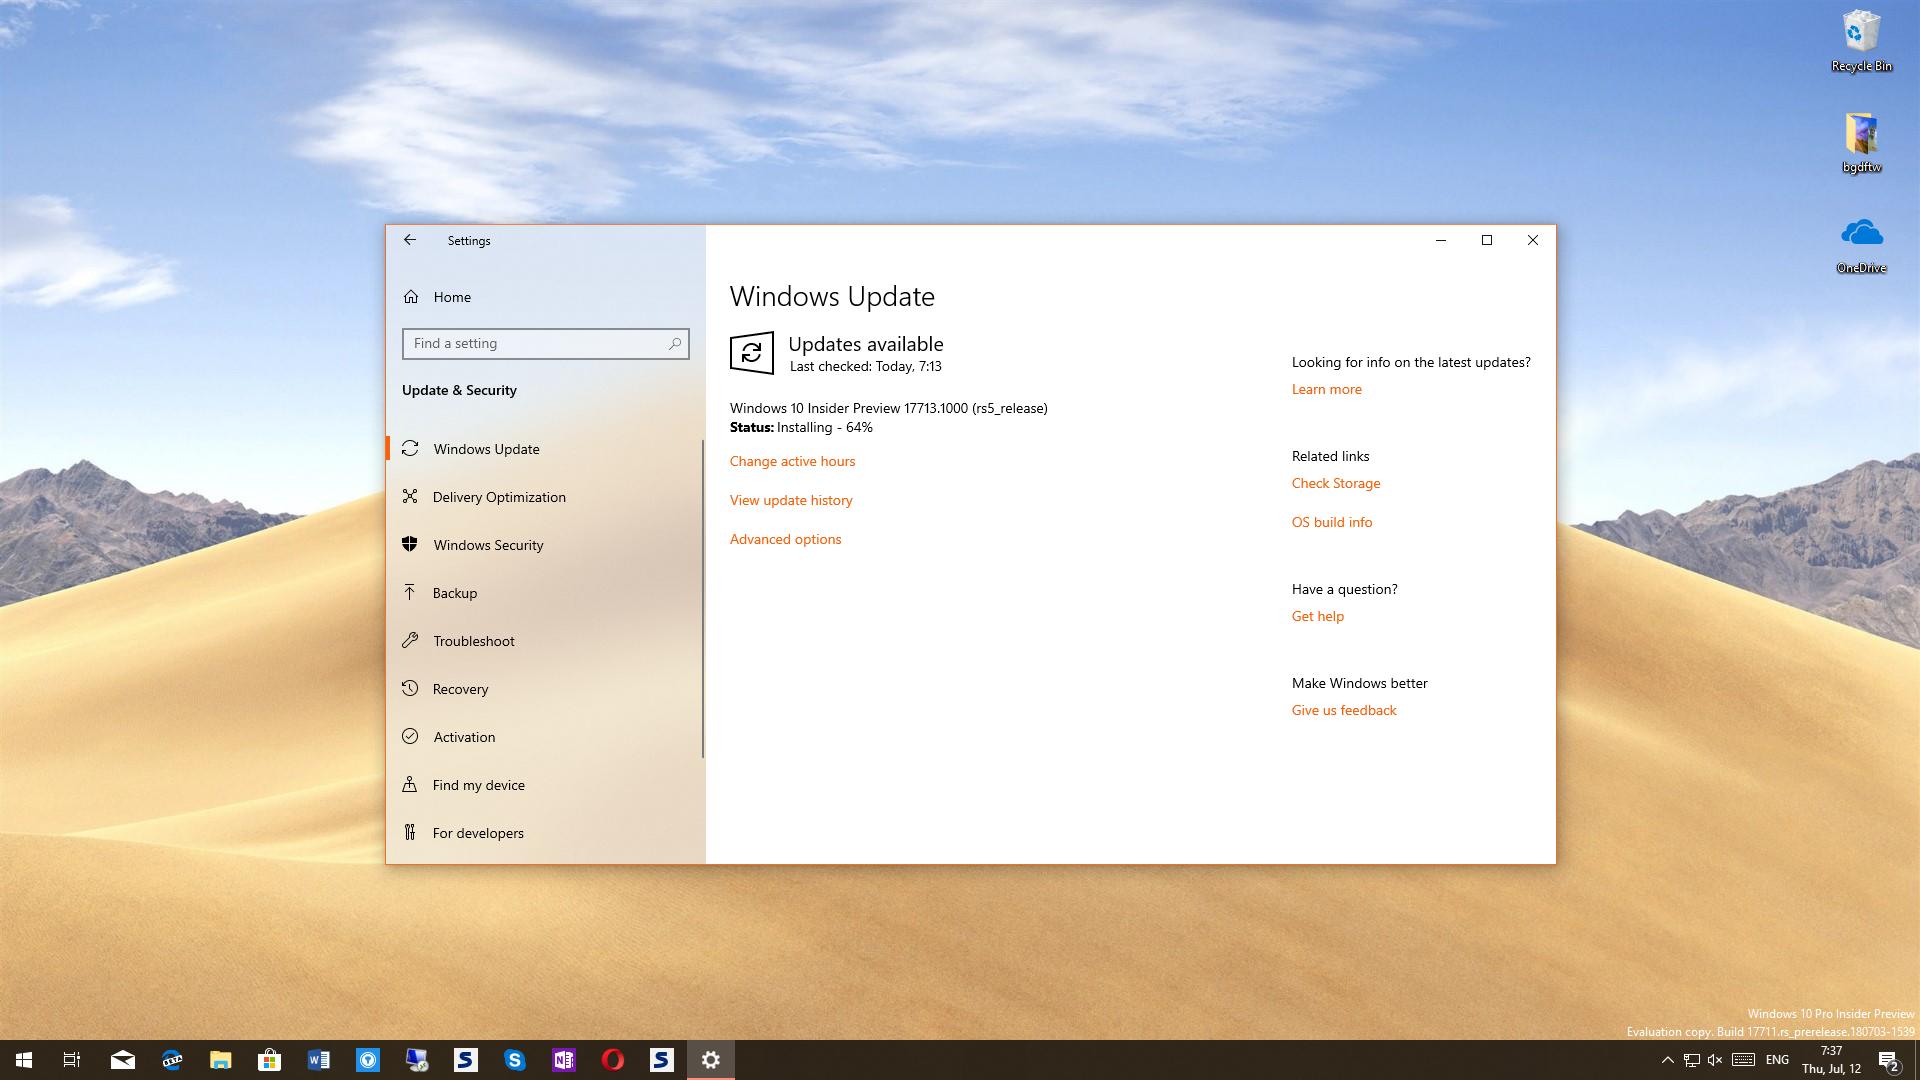This screenshot has width=1920, height=1080.
Task: Open File Explorer from the taskbar
Action: pyautogui.click(x=221, y=1060)
